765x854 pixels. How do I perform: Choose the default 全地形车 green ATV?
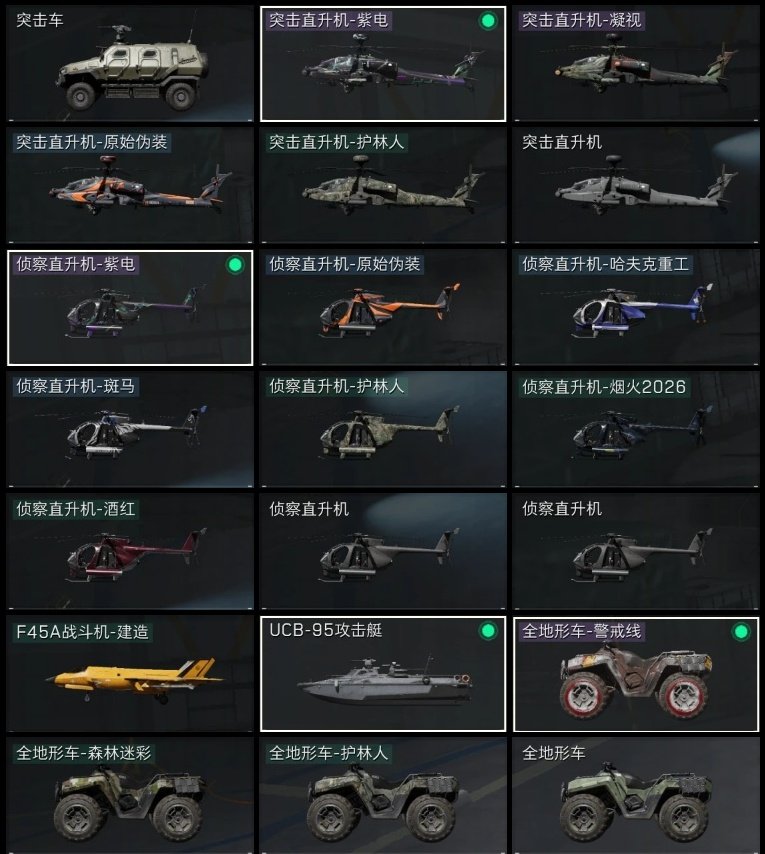tap(636, 796)
